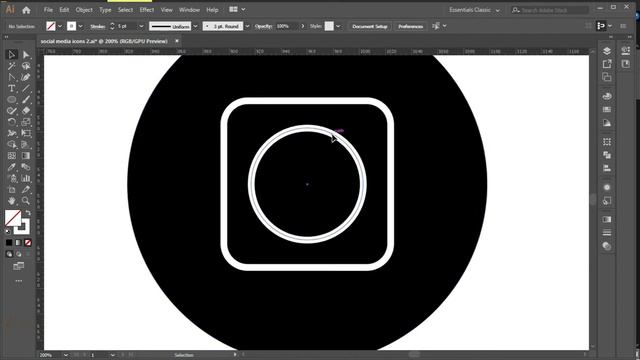The width and height of the screenshot is (640, 360).
Task: Open the Asset Export panel
Action: [607, 64]
